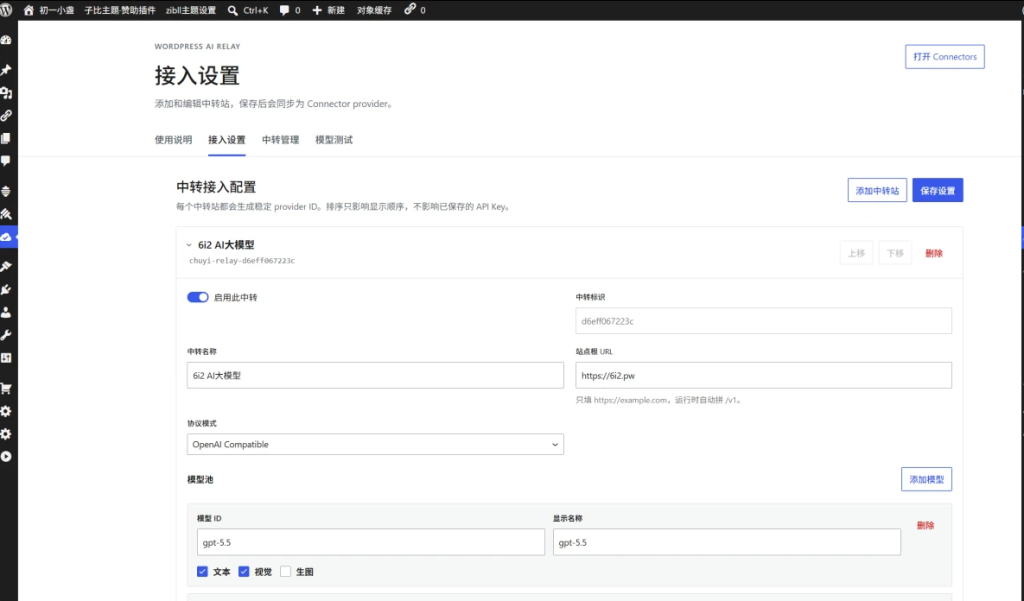This screenshot has height=601, width=1024.
Task: Click the 显示名称 input field
Action: point(726,542)
